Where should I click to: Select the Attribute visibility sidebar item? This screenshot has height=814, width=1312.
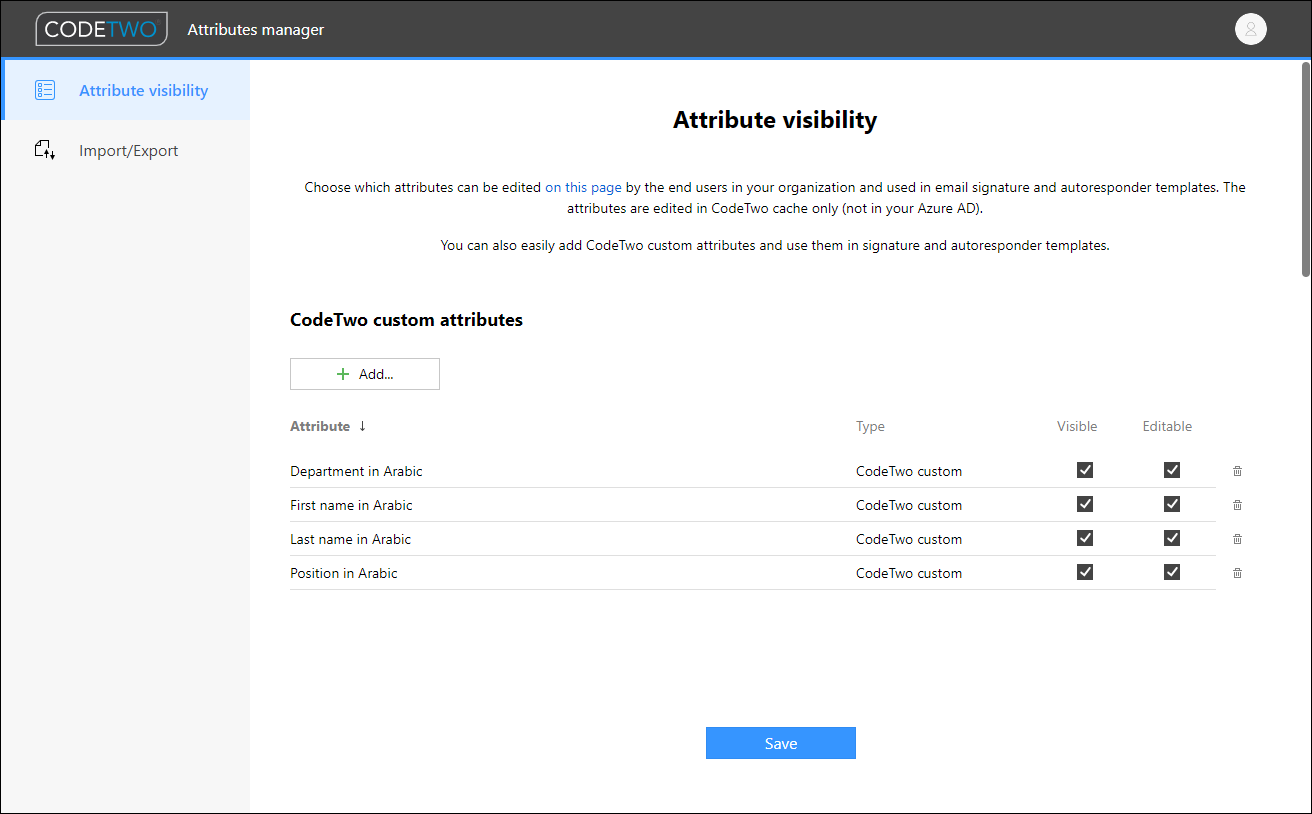click(x=126, y=90)
